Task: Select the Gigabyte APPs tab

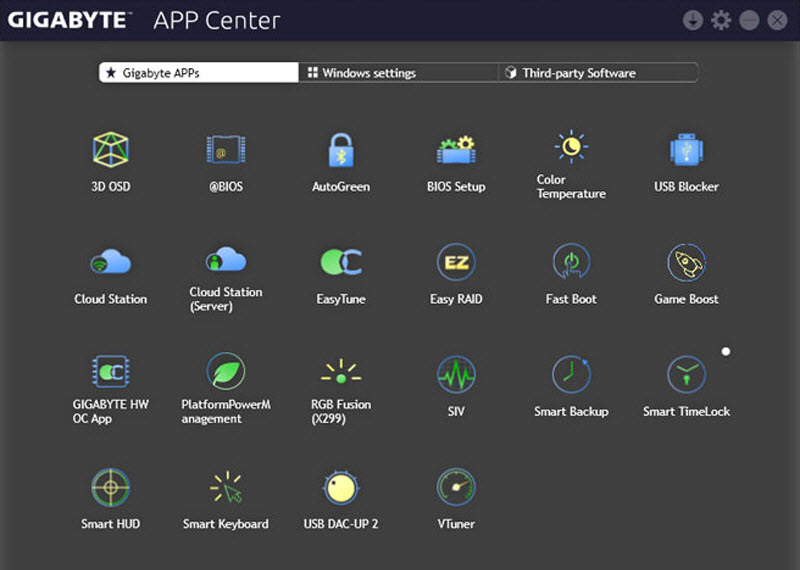Action: pyautogui.click(x=198, y=72)
